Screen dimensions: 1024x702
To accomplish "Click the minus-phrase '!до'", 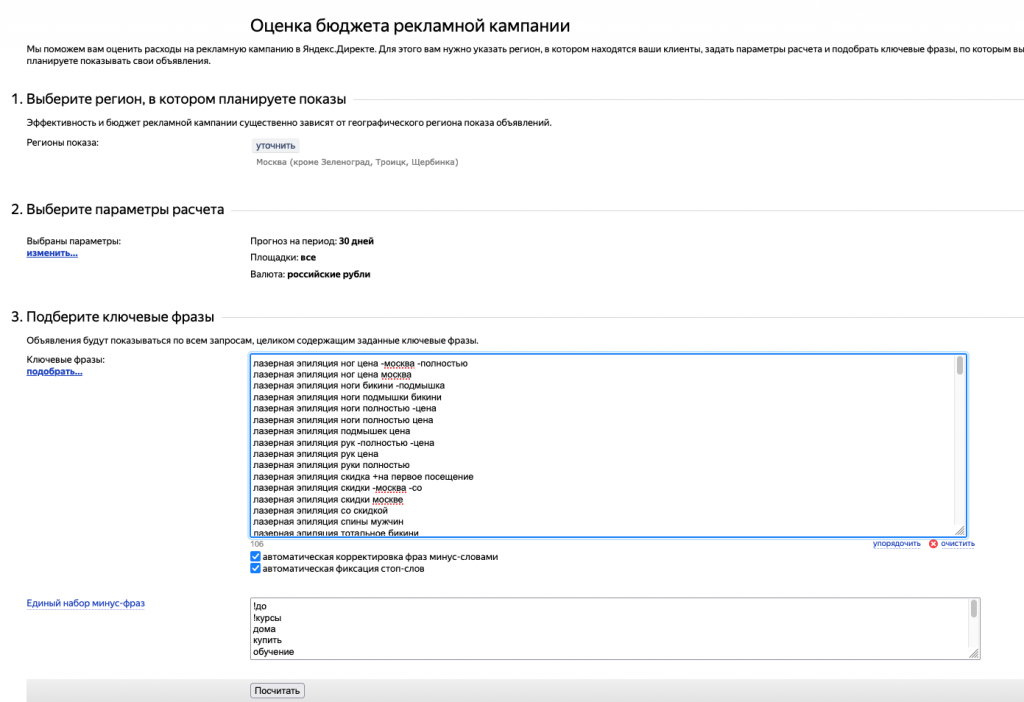I will coord(260,606).
